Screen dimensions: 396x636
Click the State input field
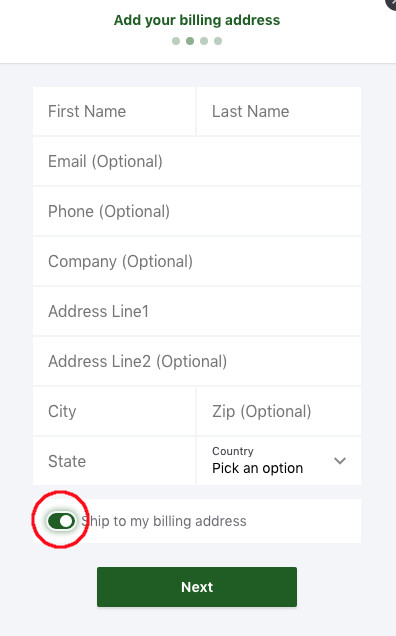(x=114, y=461)
